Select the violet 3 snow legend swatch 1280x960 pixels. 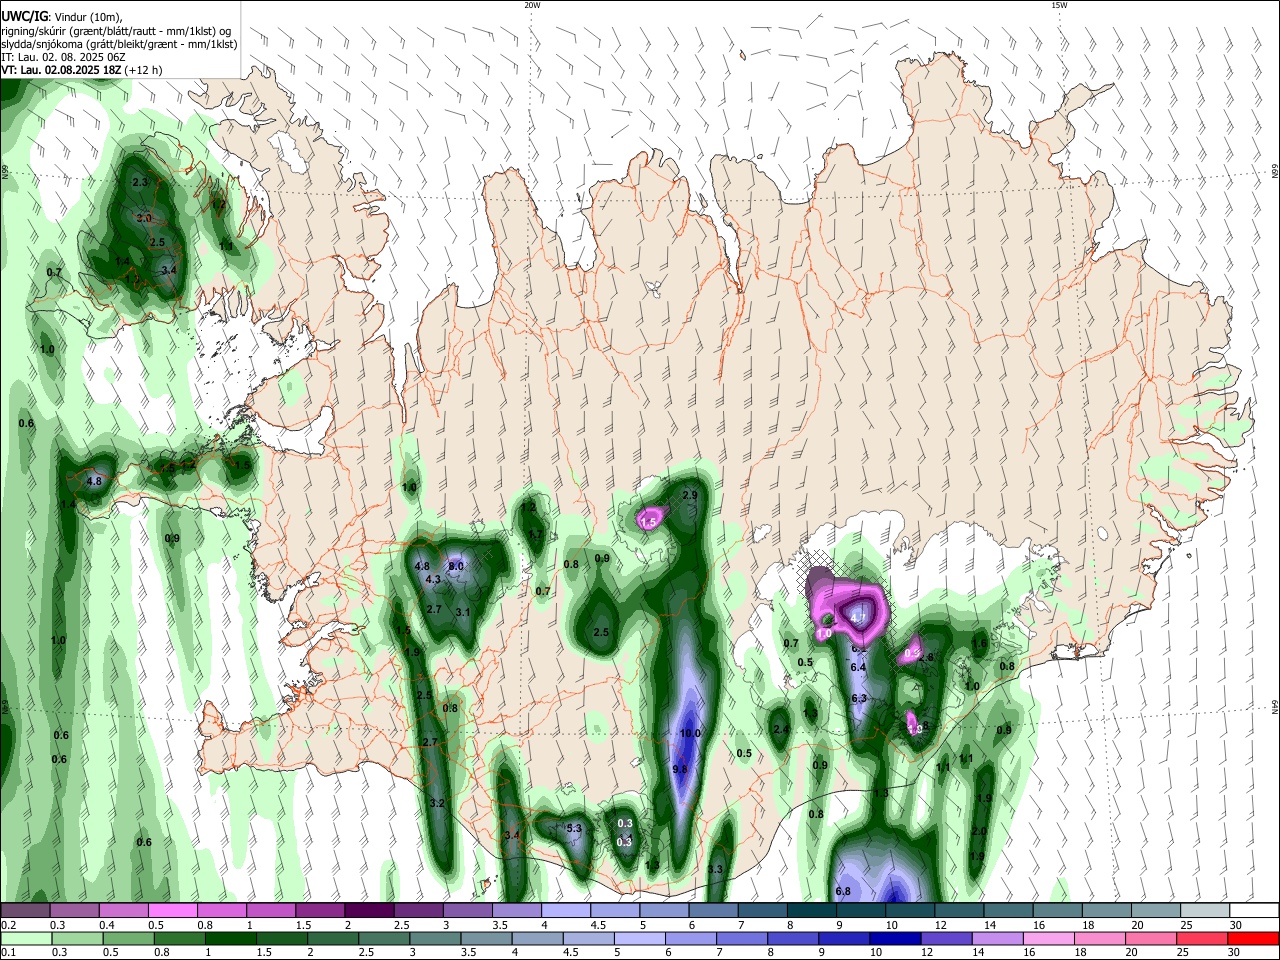(x=467, y=911)
